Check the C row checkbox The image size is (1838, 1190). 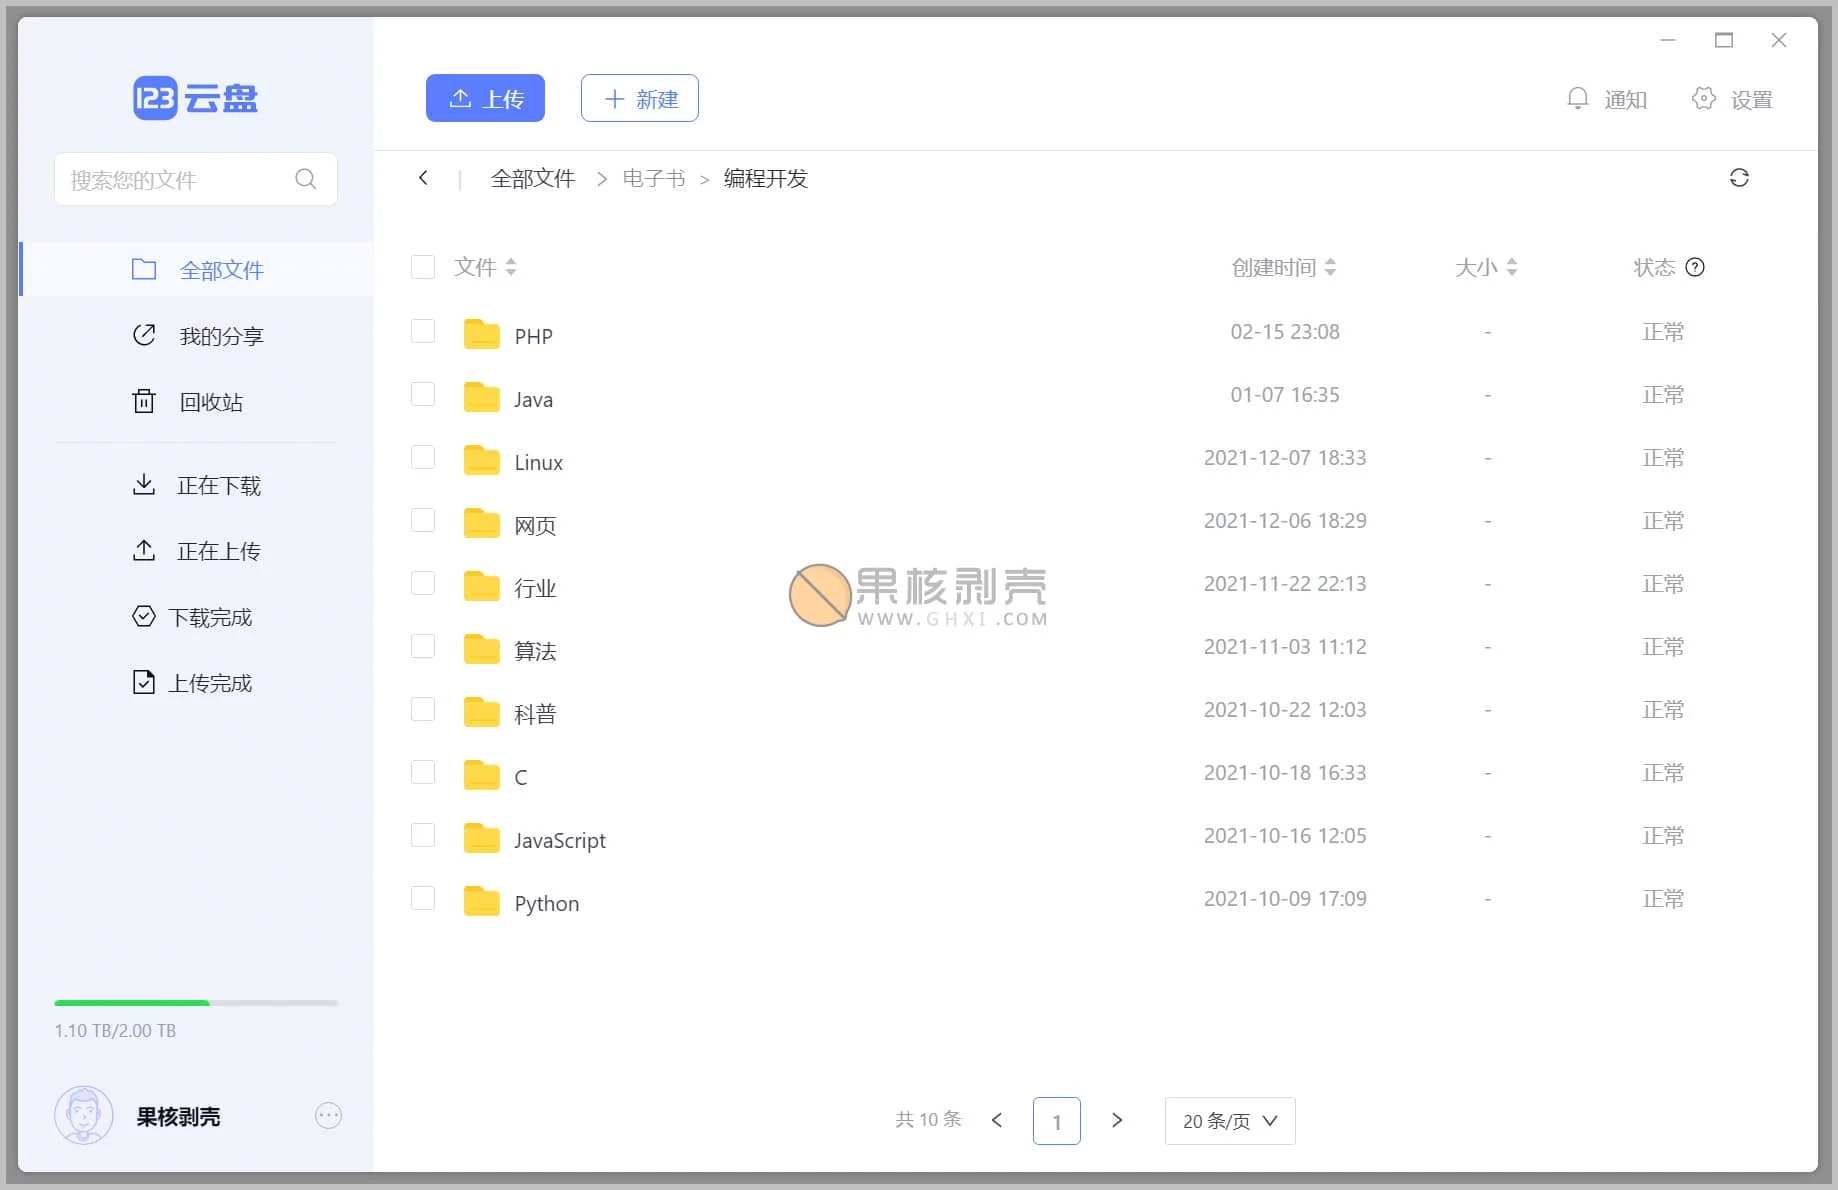[423, 772]
